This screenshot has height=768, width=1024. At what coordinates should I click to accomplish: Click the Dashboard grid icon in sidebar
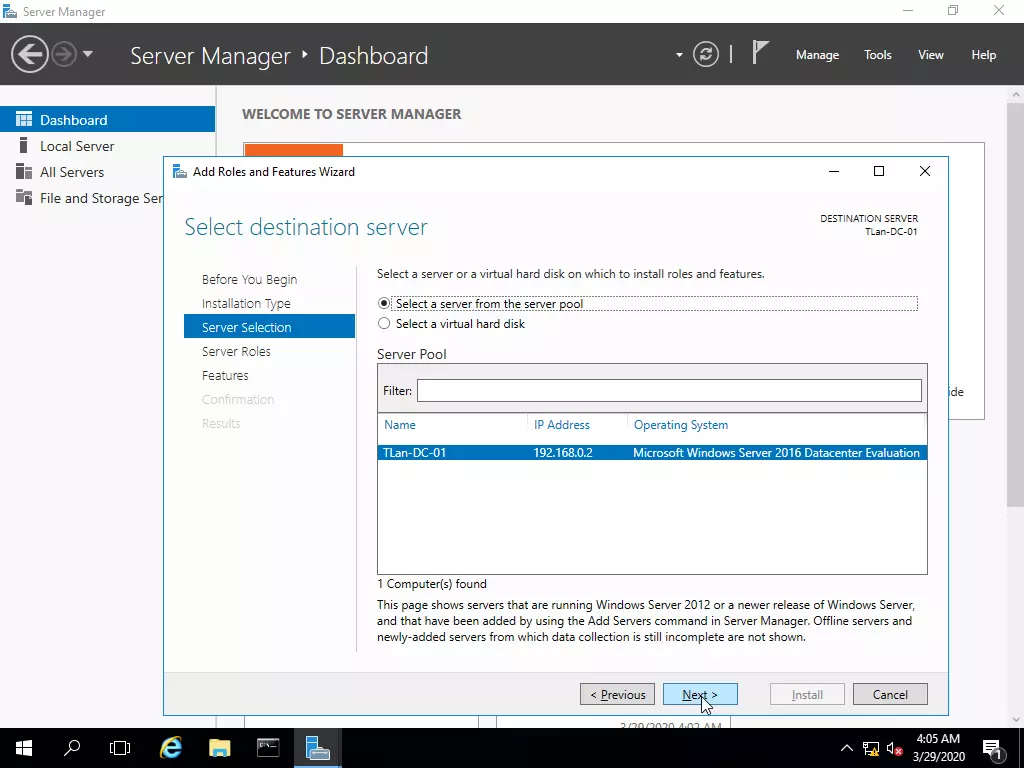click(24, 120)
